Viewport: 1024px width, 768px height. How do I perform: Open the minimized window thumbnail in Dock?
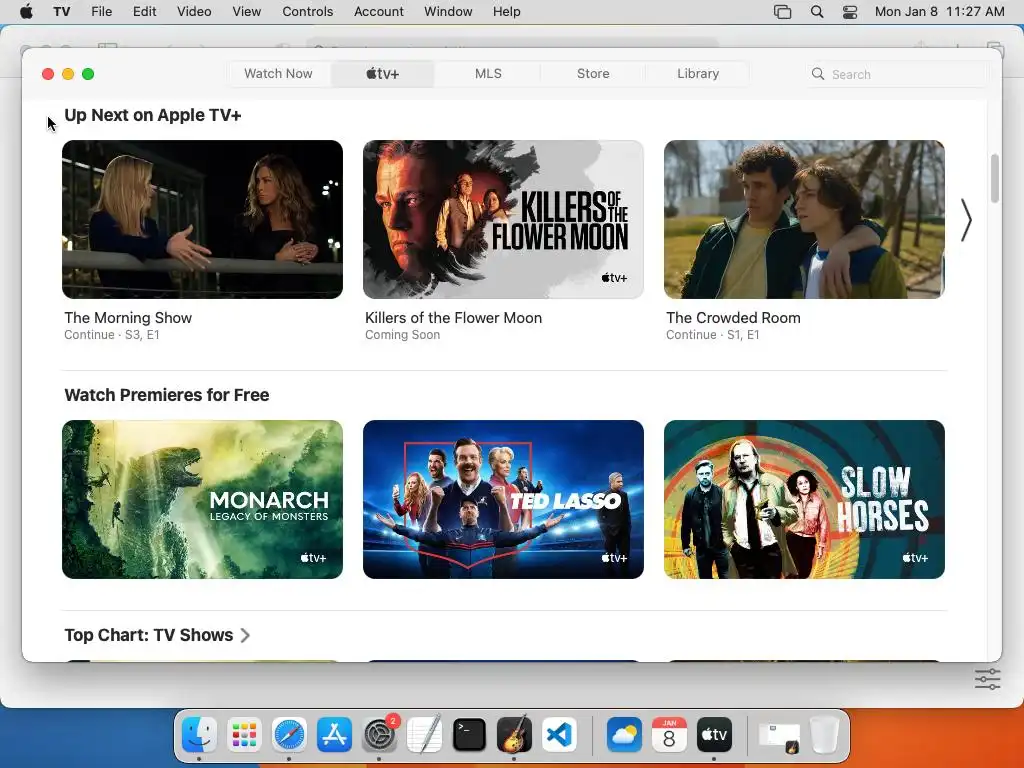pos(779,737)
